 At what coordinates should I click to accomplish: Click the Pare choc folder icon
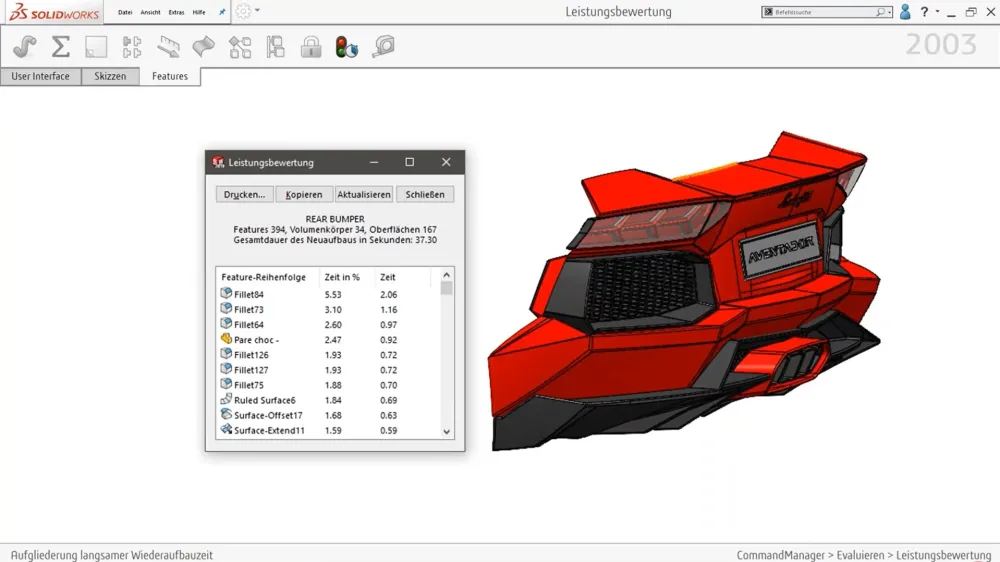click(226, 339)
